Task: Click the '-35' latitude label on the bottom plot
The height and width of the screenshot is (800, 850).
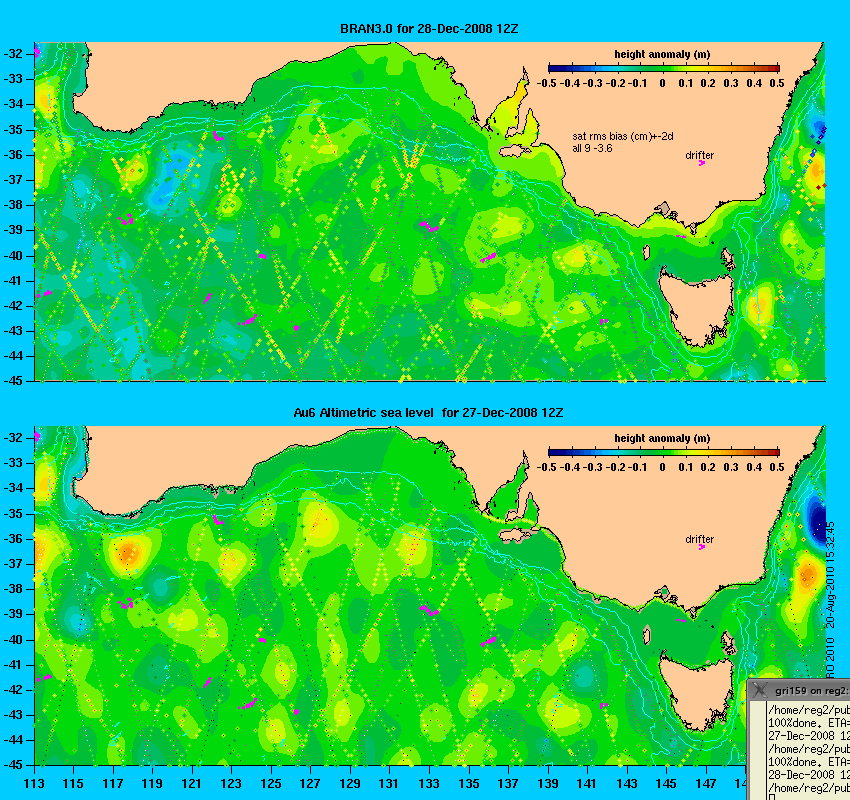Action: [x=13, y=513]
